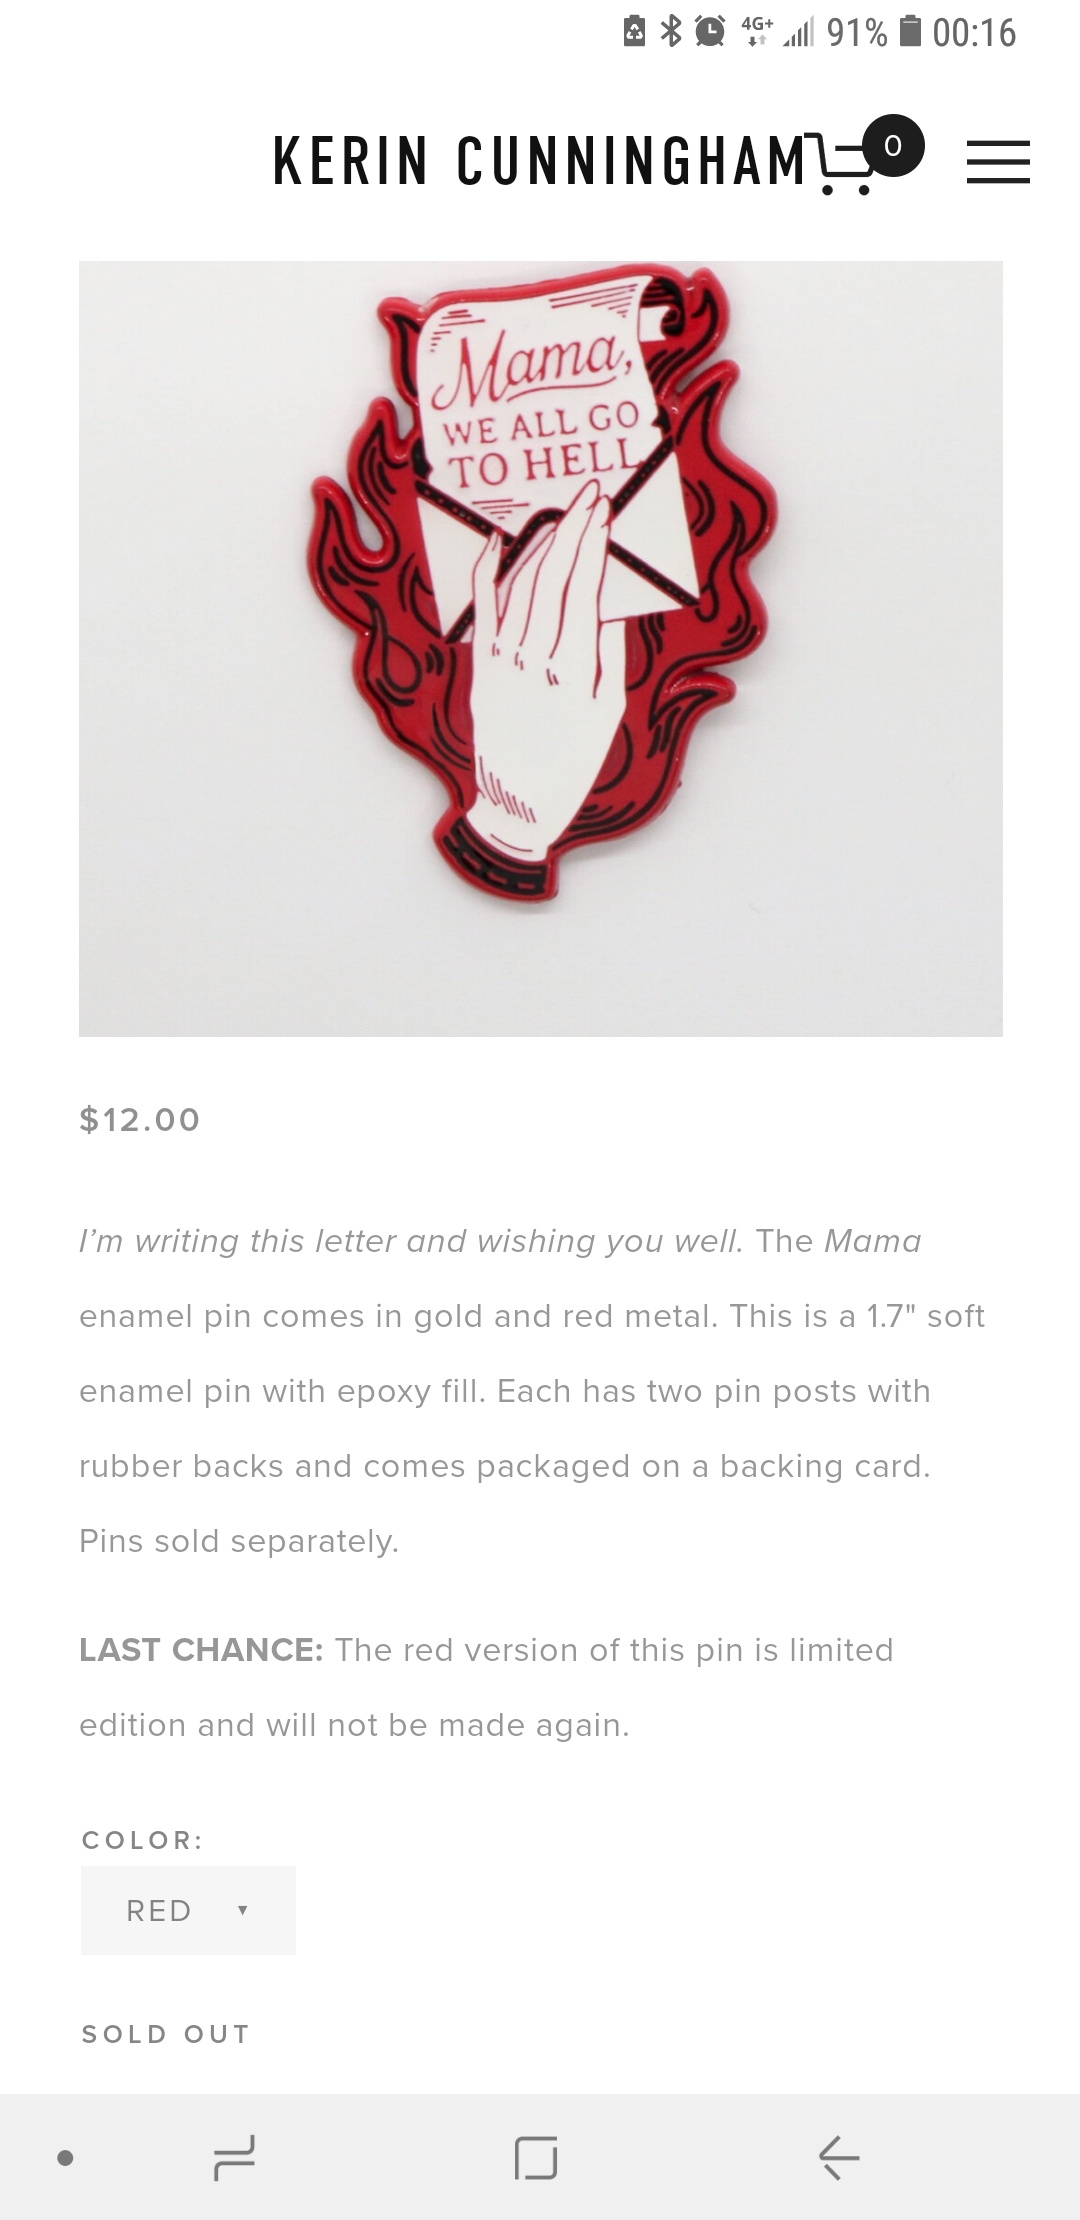The height and width of the screenshot is (2220, 1080).
Task: Select the $12.00 price text
Action: (140, 1119)
